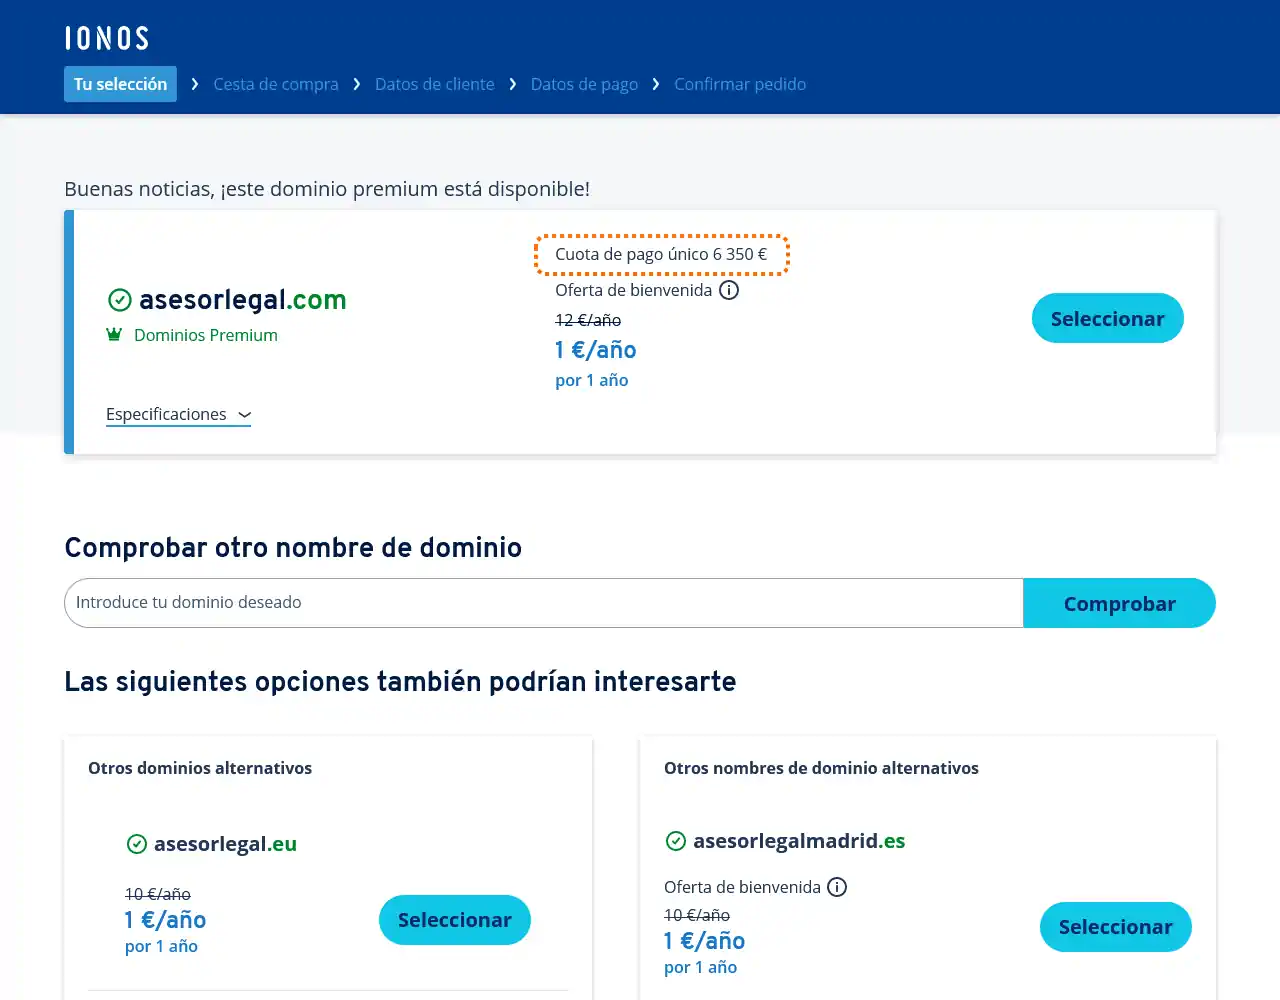Click green check icon beside asesorlegal.com

(120, 300)
